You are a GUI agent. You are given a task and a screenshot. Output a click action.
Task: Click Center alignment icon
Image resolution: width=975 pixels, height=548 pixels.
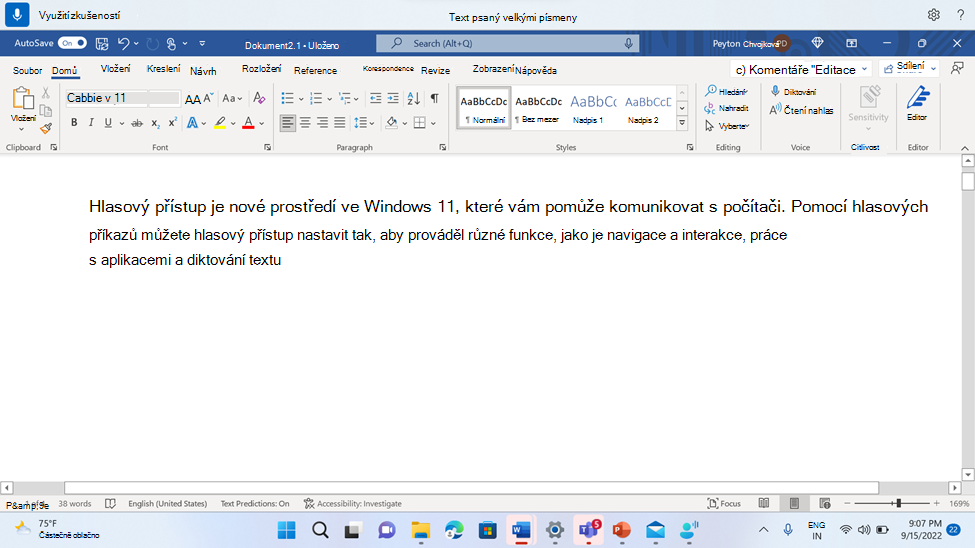coord(305,123)
